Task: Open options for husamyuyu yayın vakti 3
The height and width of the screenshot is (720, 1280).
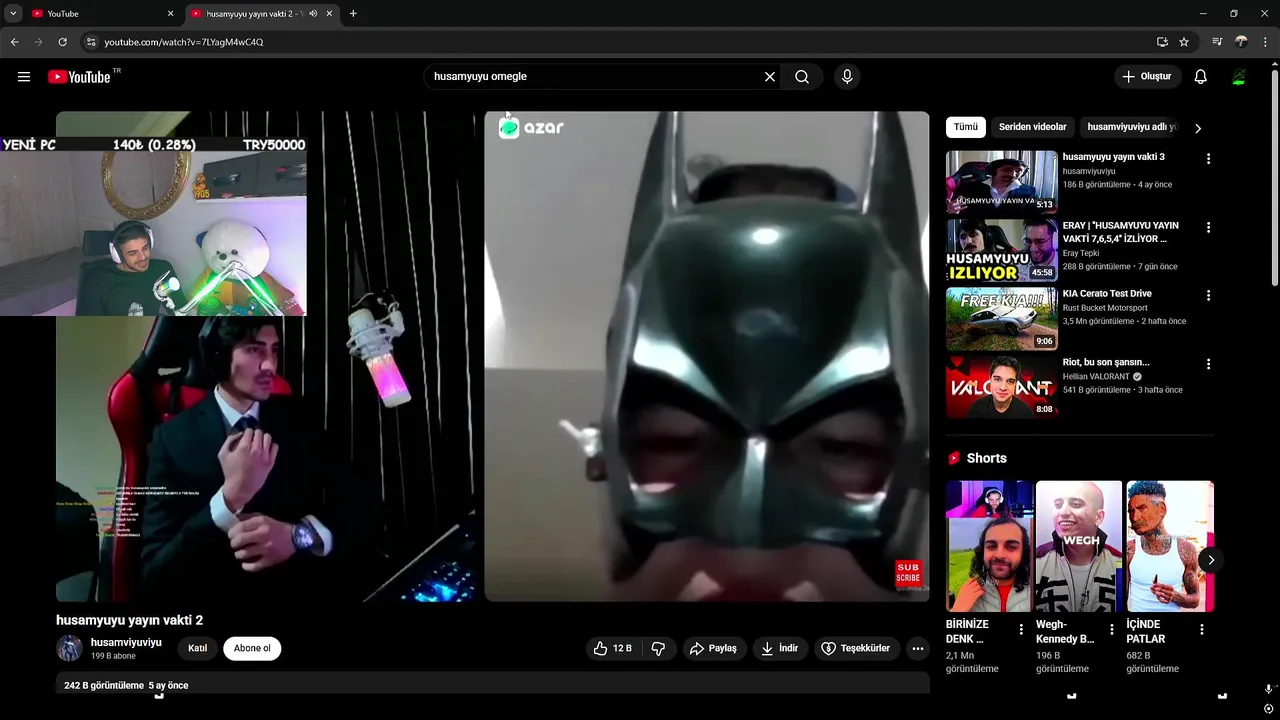Action: point(1208,159)
